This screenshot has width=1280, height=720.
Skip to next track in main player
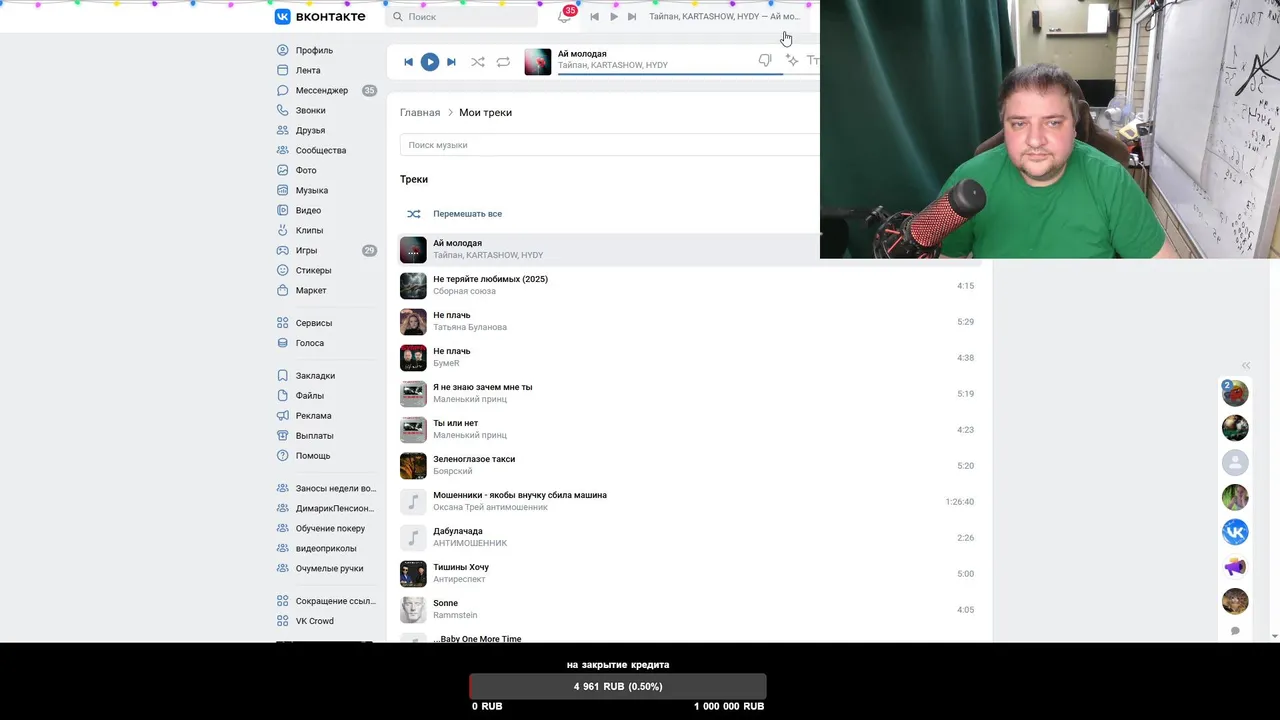coord(451,62)
